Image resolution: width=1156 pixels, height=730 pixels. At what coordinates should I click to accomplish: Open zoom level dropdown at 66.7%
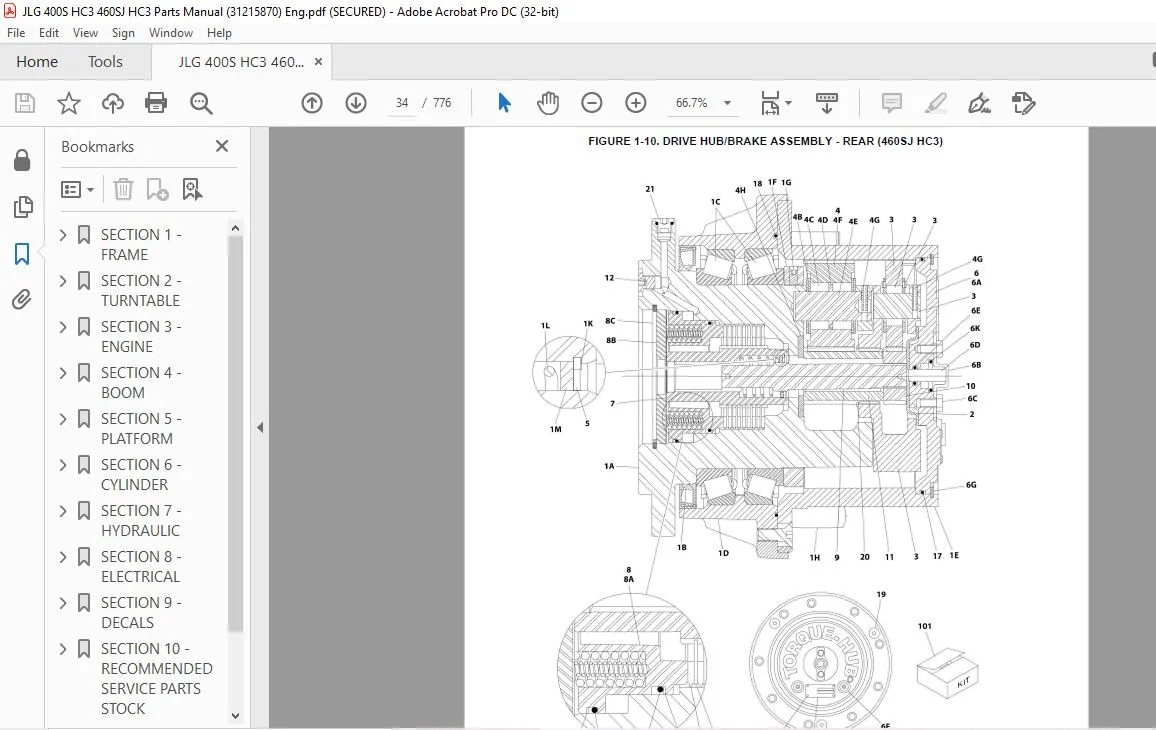pyautogui.click(x=727, y=102)
